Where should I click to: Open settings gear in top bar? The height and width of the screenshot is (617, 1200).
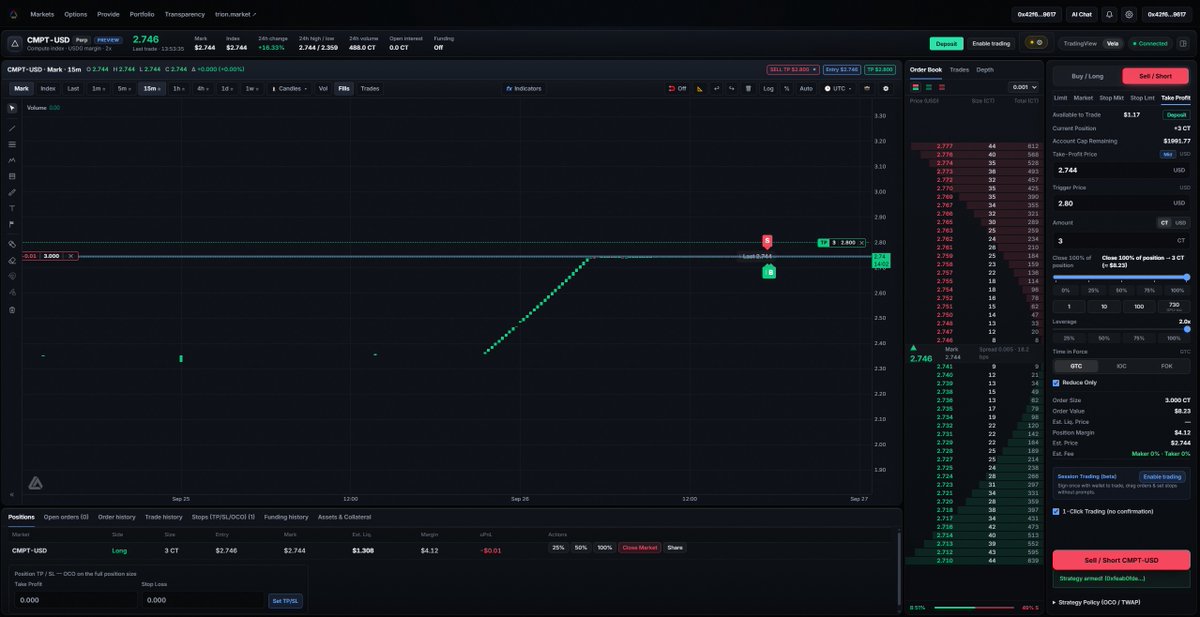coord(1129,14)
